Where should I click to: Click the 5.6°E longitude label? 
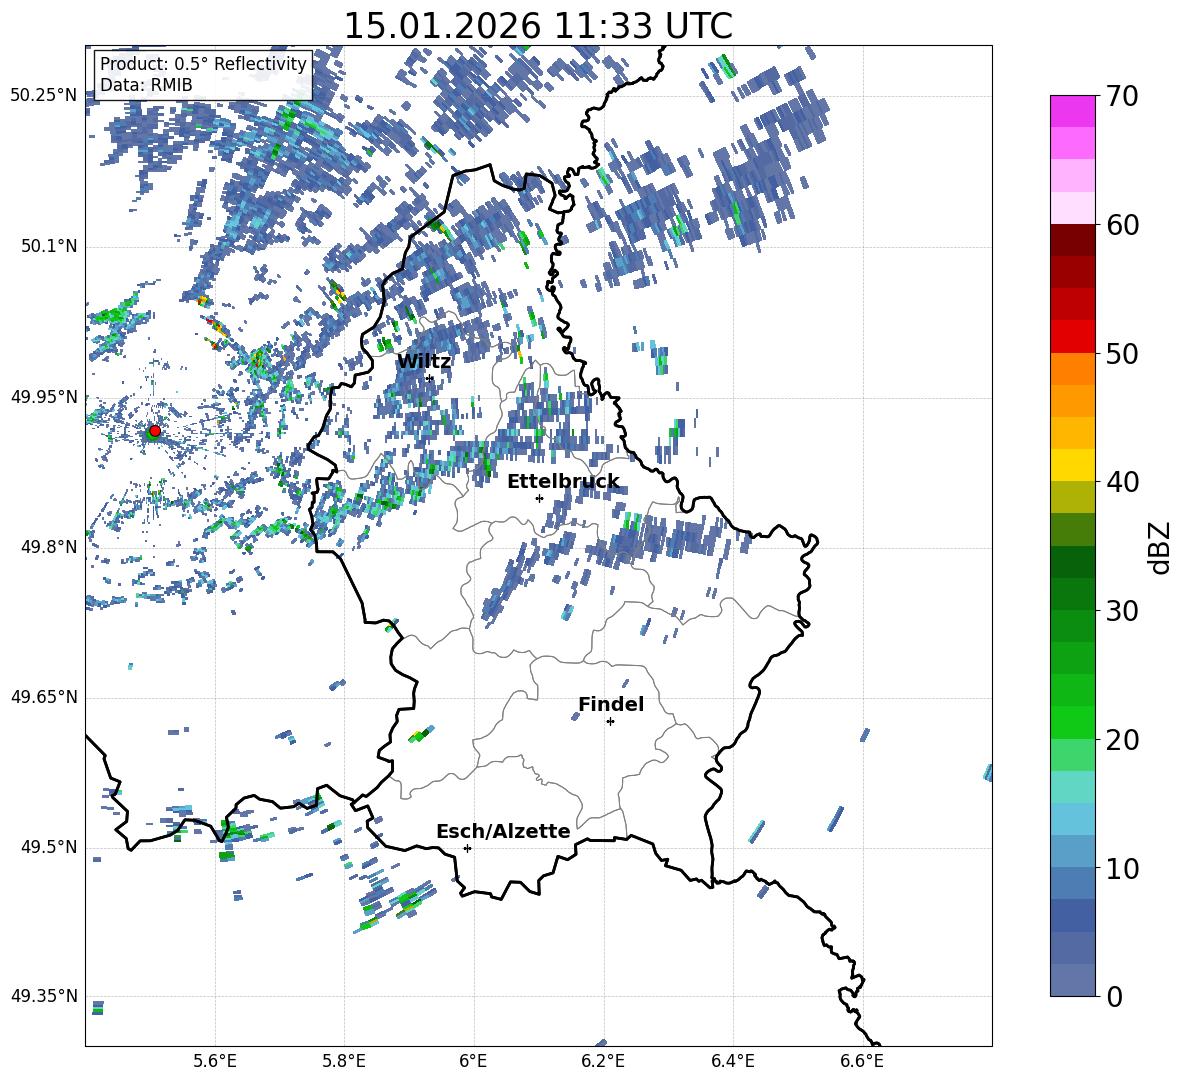pos(215,1062)
